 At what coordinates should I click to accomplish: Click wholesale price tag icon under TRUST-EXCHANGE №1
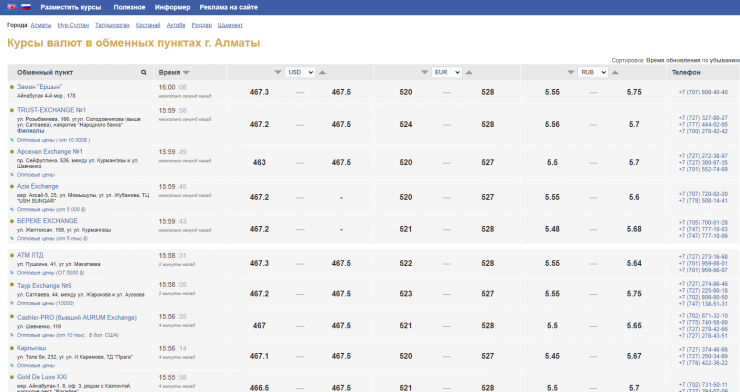(x=12, y=140)
